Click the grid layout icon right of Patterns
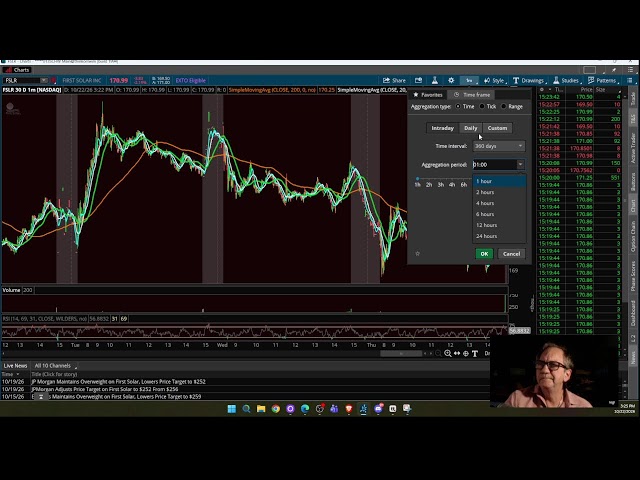640x480 pixels. [630, 80]
